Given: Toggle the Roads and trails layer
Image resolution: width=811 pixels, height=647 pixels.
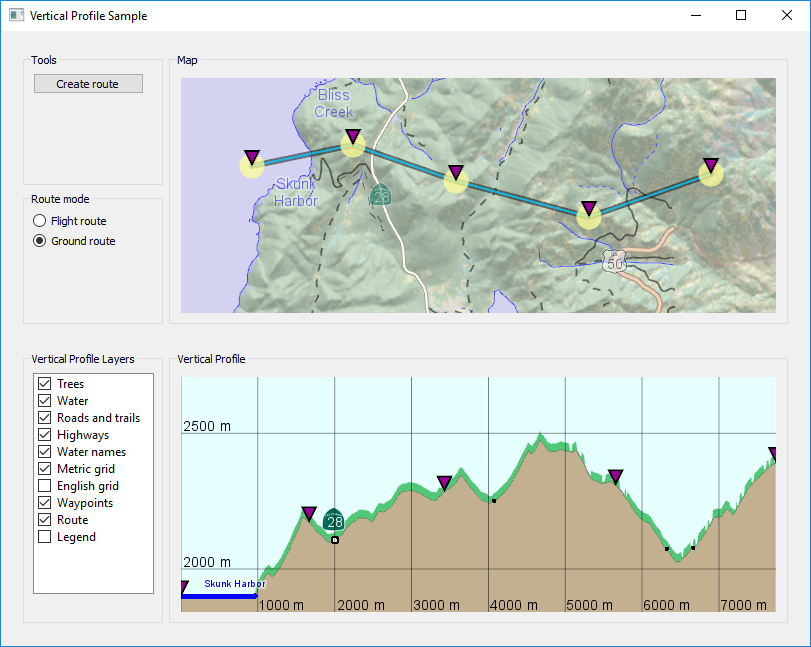Looking at the screenshot, I should (x=44, y=418).
